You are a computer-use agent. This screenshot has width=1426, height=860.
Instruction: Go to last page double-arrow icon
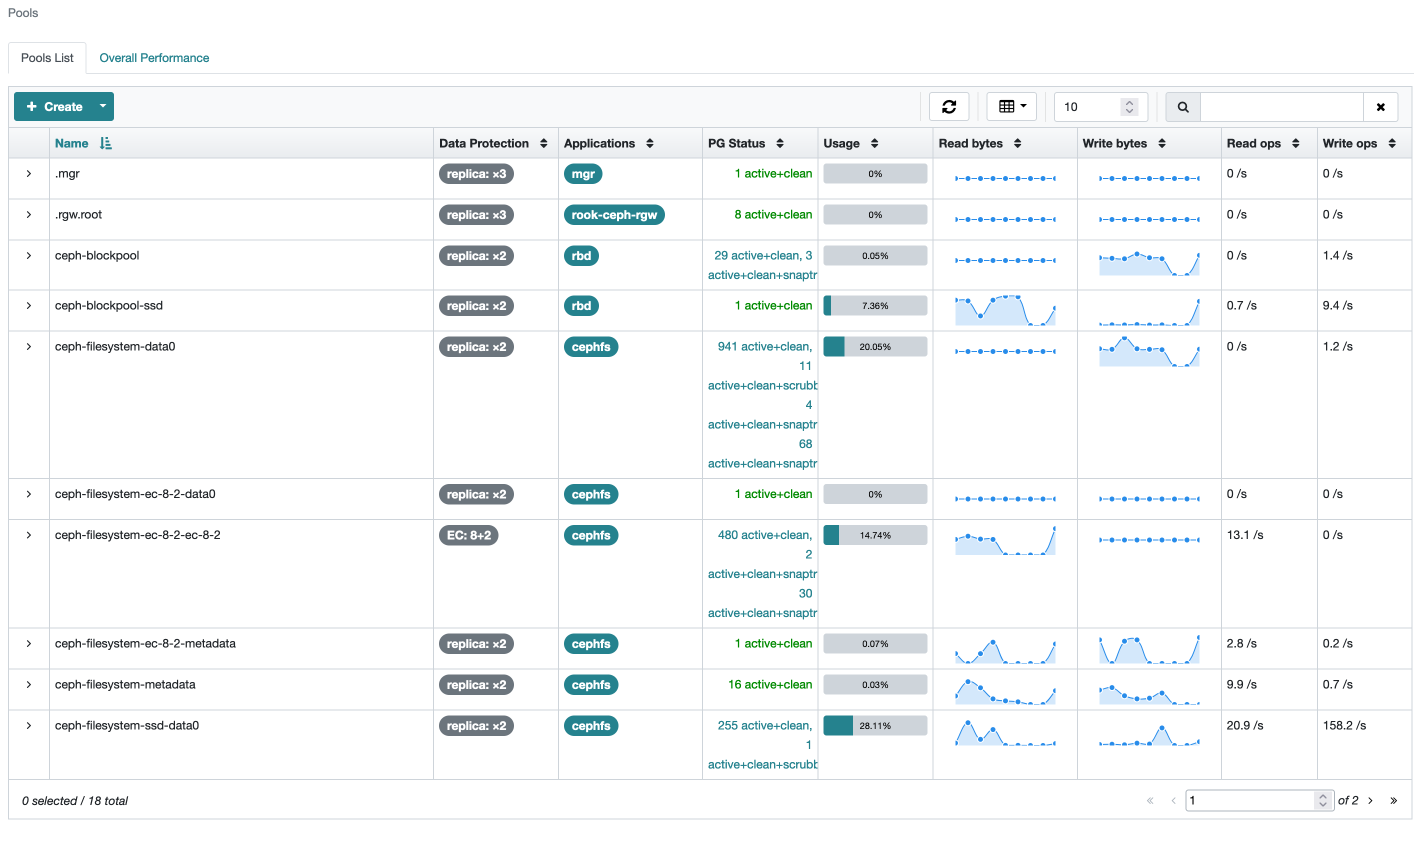point(1393,801)
